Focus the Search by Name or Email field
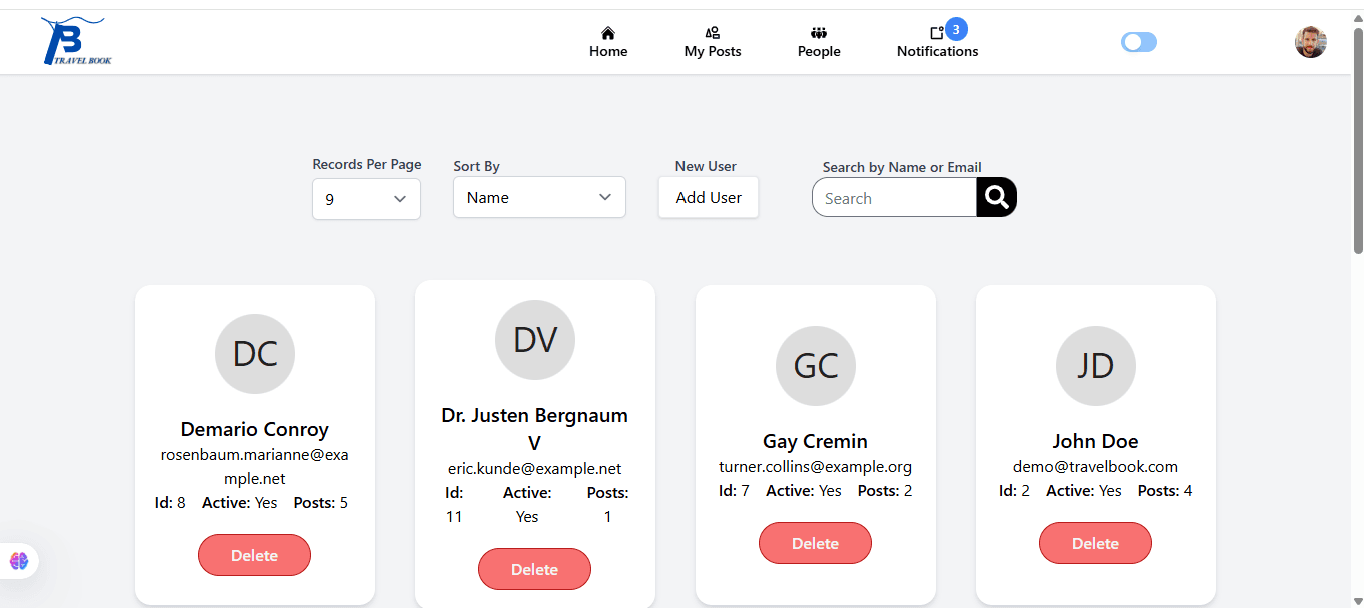This screenshot has width=1364, height=608. click(894, 198)
